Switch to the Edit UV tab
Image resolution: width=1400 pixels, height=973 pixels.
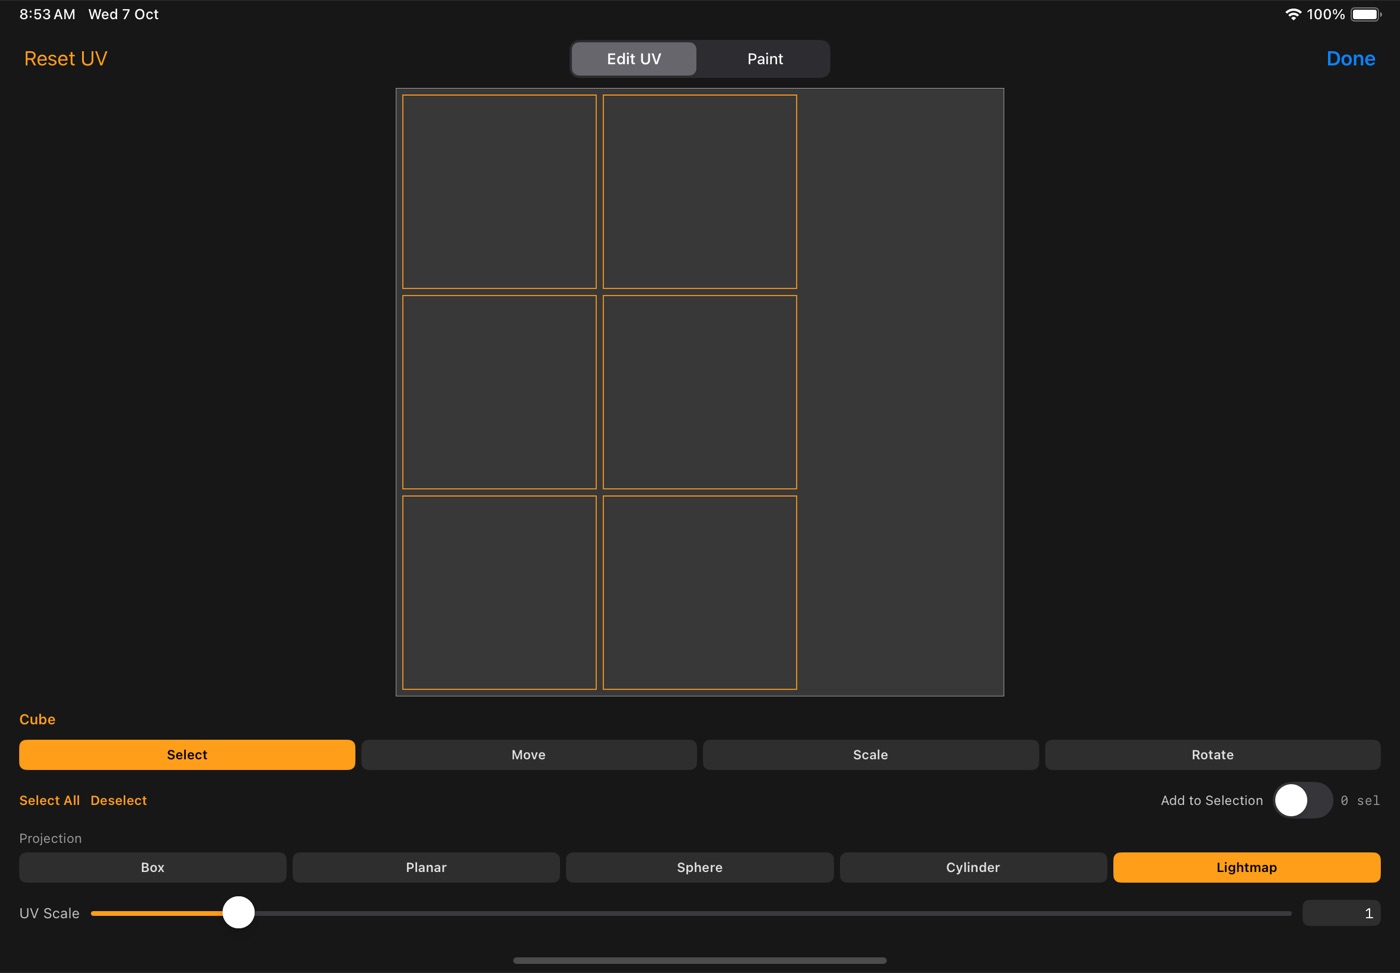point(634,59)
